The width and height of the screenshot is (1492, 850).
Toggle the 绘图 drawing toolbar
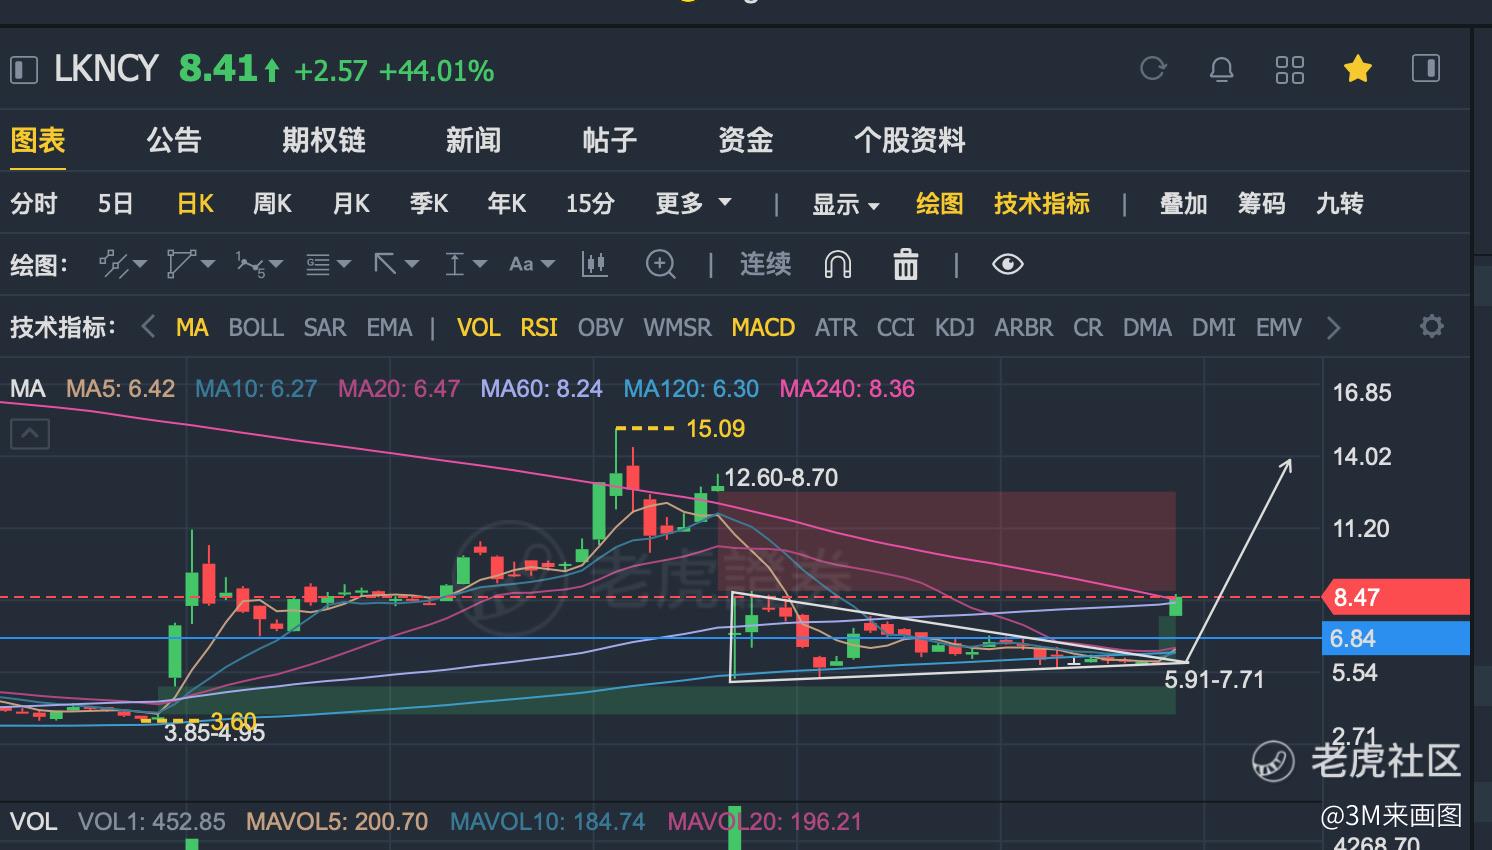coord(939,204)
